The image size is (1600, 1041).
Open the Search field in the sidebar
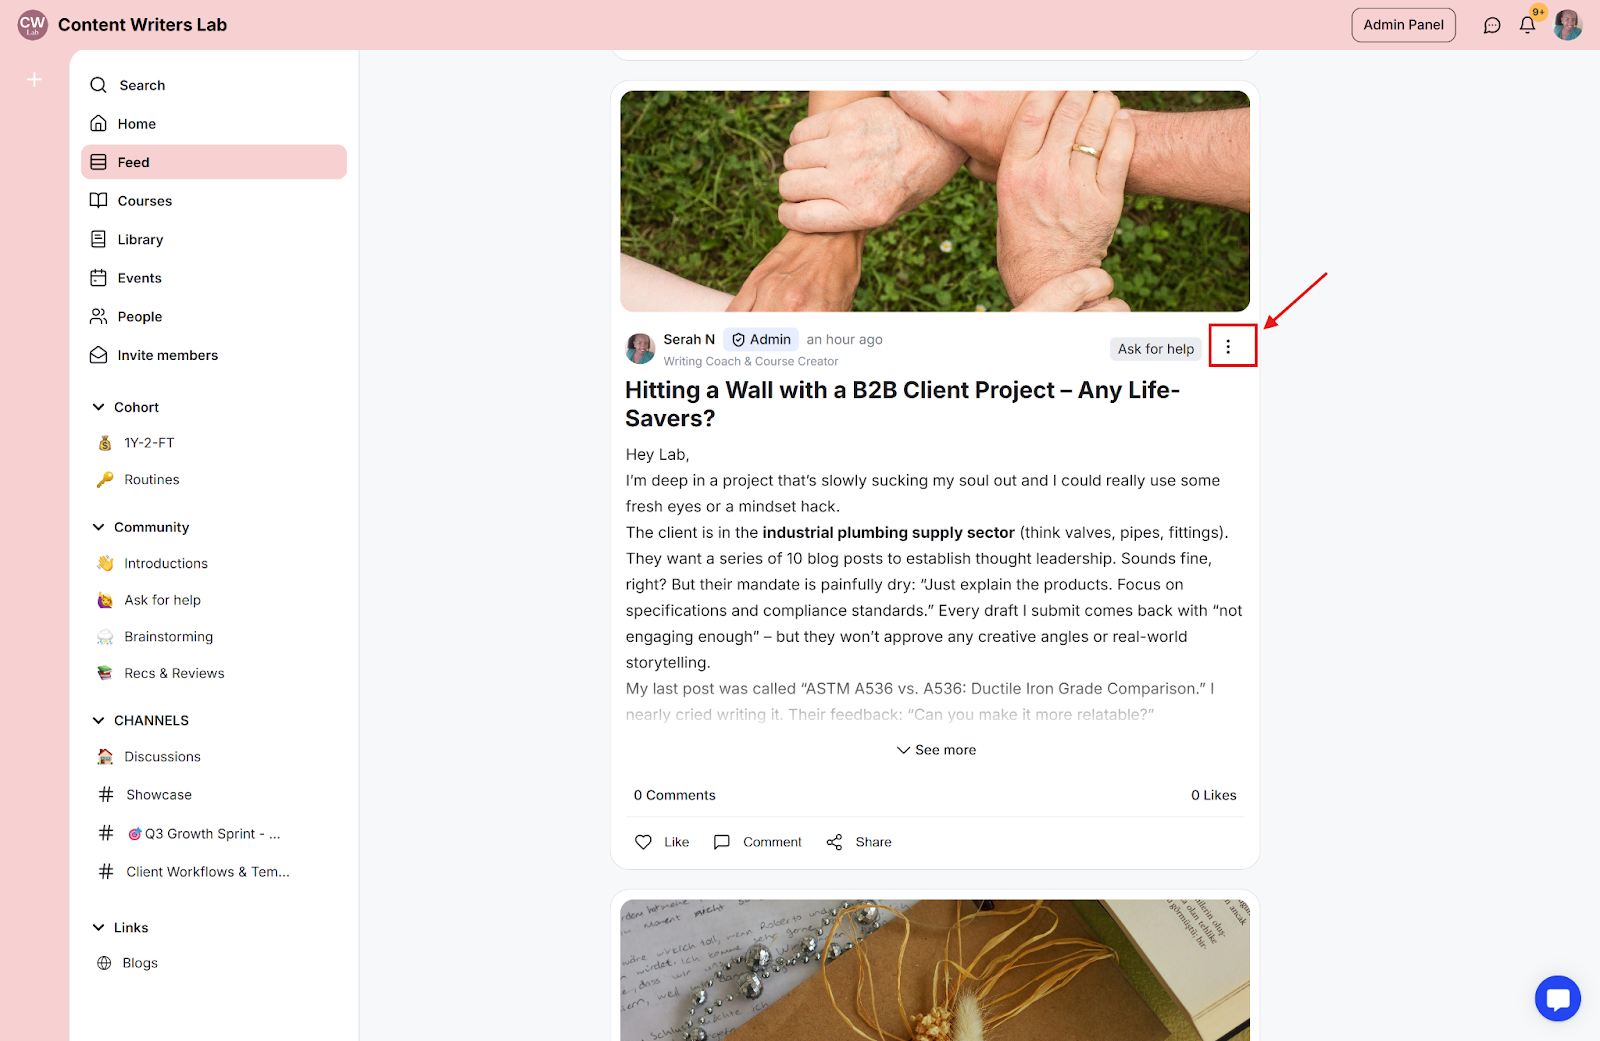tap(214, 85)
